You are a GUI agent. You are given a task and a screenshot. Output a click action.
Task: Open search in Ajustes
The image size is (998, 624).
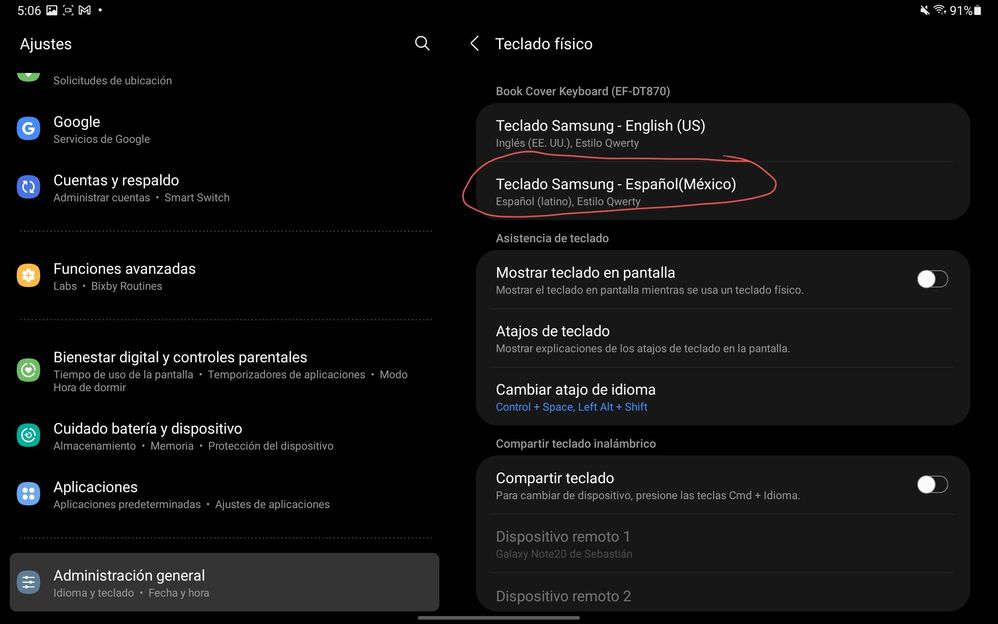tap(422, 43)
